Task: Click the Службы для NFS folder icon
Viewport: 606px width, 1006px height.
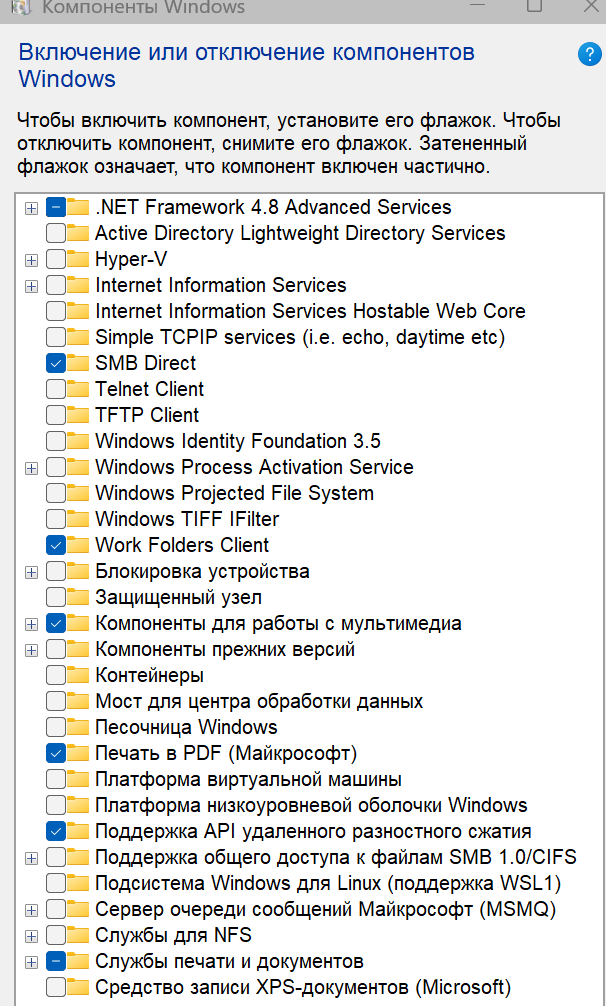Action: [79, 935]
